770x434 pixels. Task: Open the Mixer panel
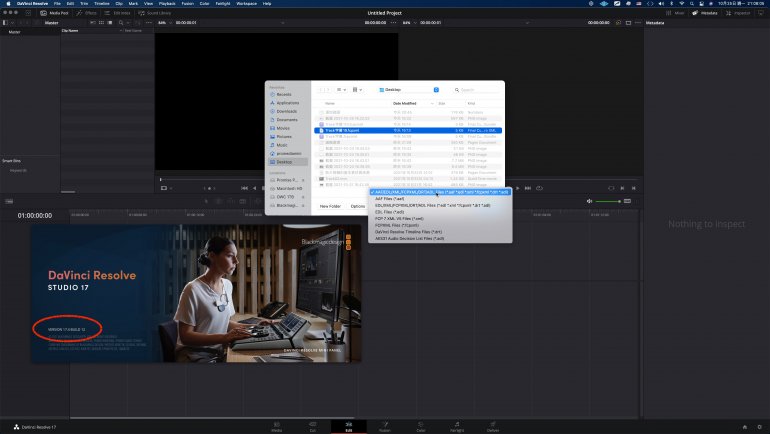(677, 13)
